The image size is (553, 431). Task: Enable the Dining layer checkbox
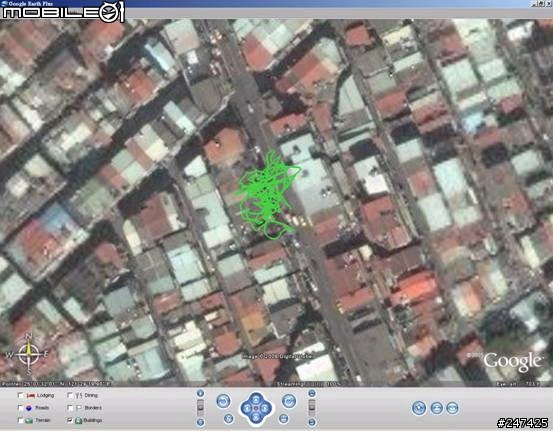tap(70, 395)
